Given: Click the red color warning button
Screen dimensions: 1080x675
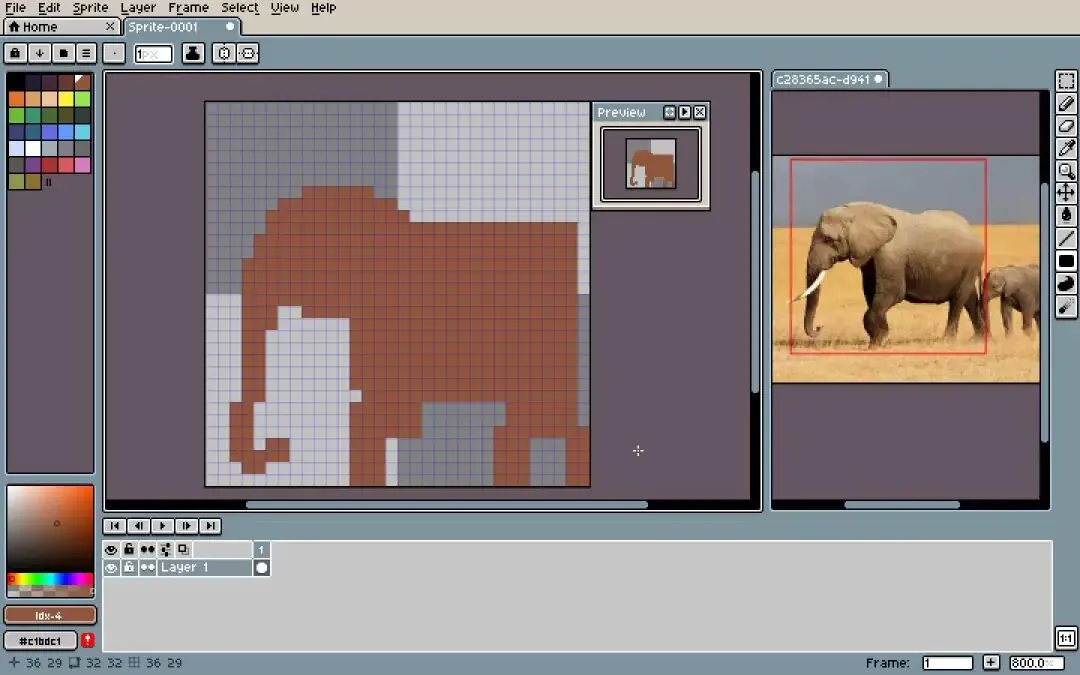Looking at the screenshot, I should pos(87,641).
